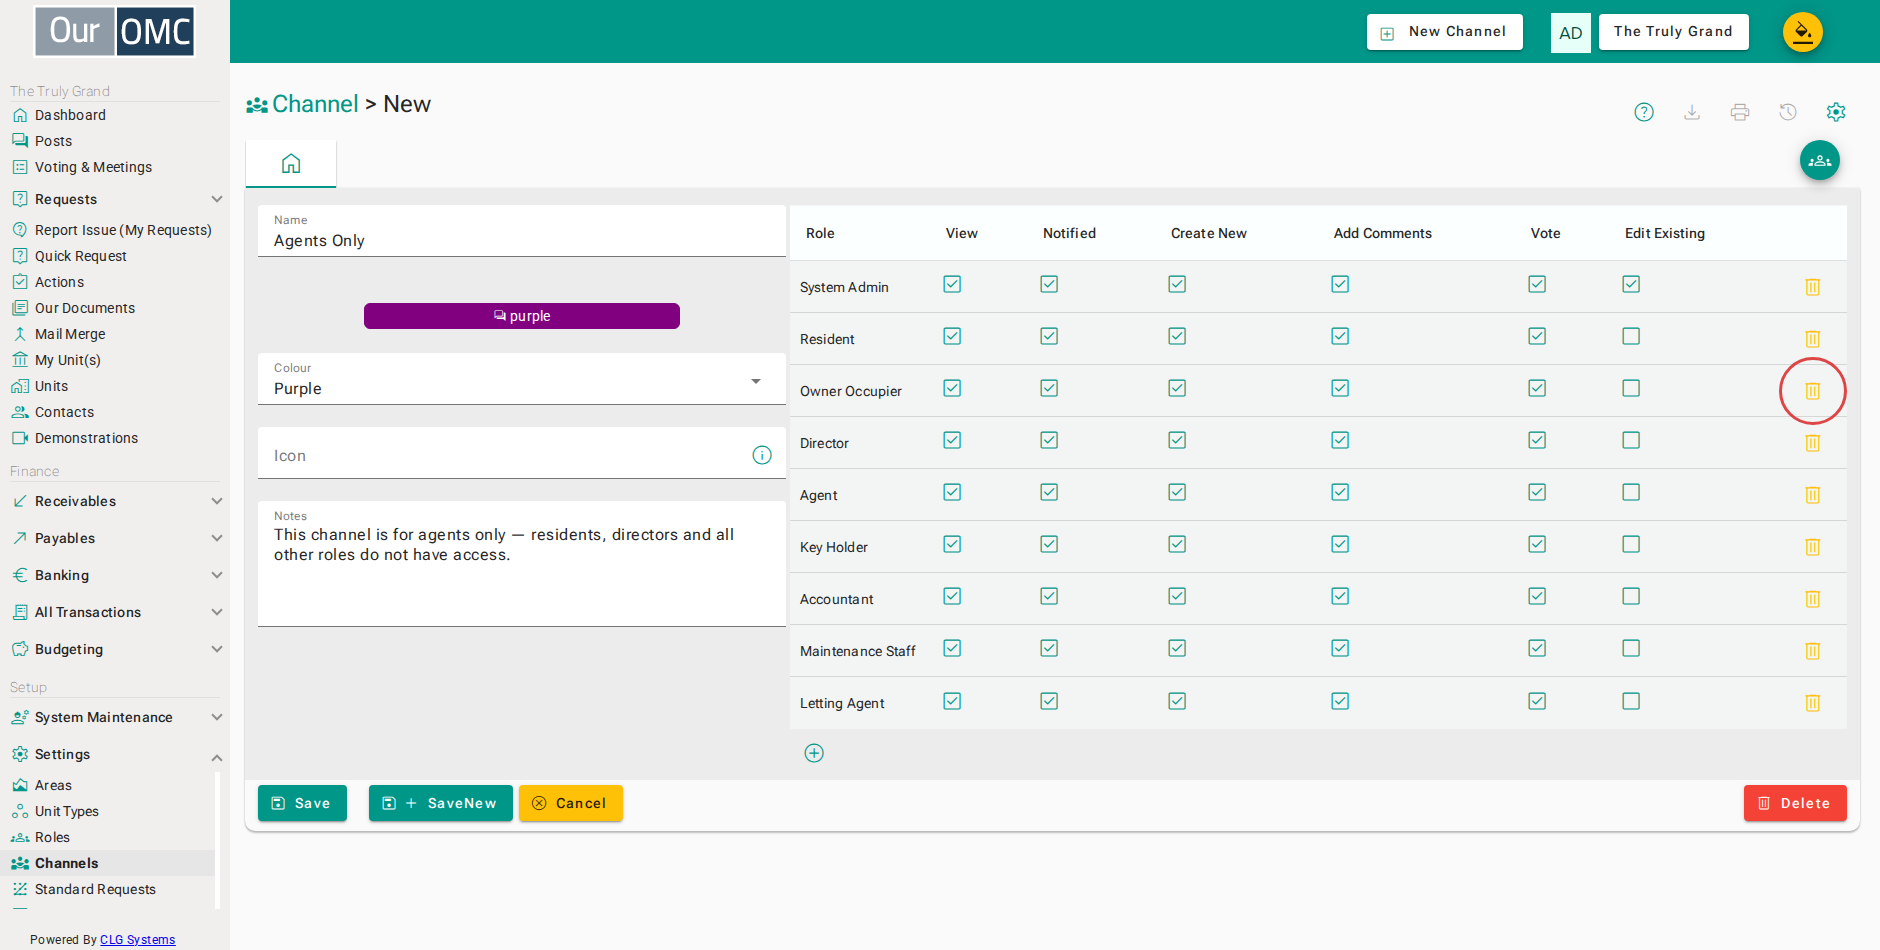Enable Edit Existing for Director
This screenshot has width=1880, height=950.
coord(1631,440)
